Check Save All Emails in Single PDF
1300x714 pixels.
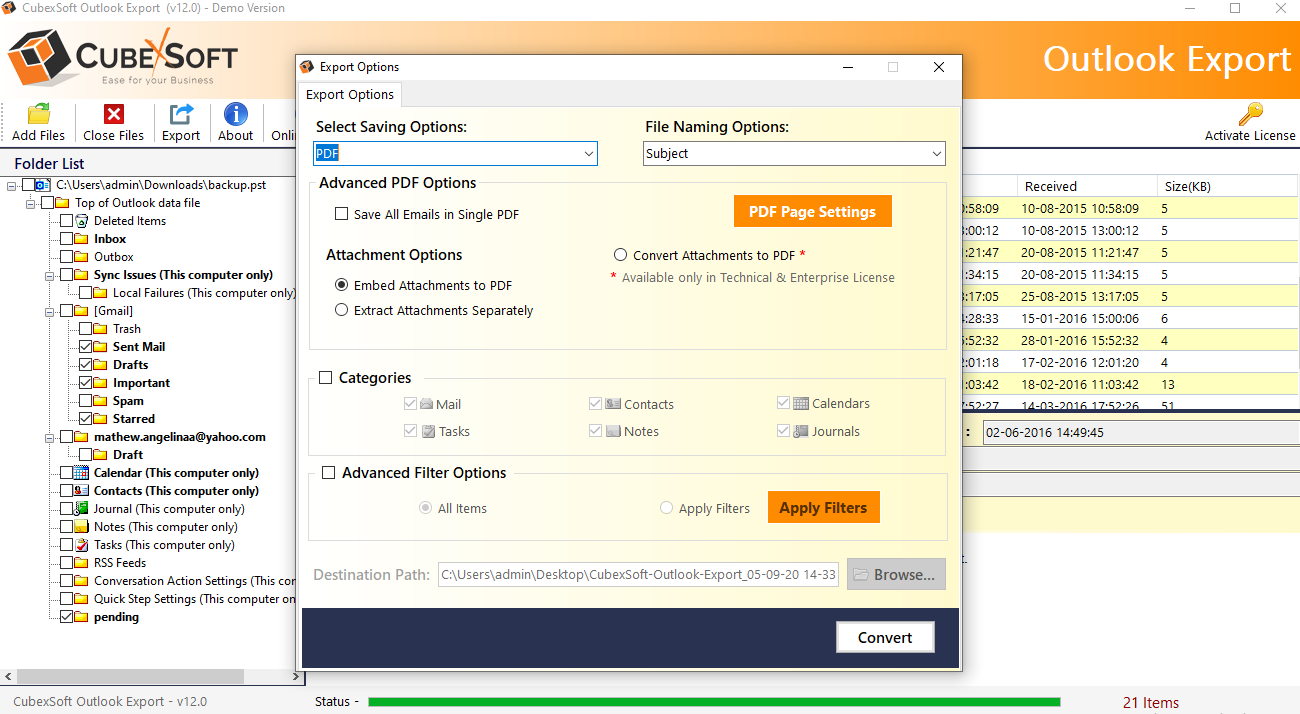tap(342, 214)
